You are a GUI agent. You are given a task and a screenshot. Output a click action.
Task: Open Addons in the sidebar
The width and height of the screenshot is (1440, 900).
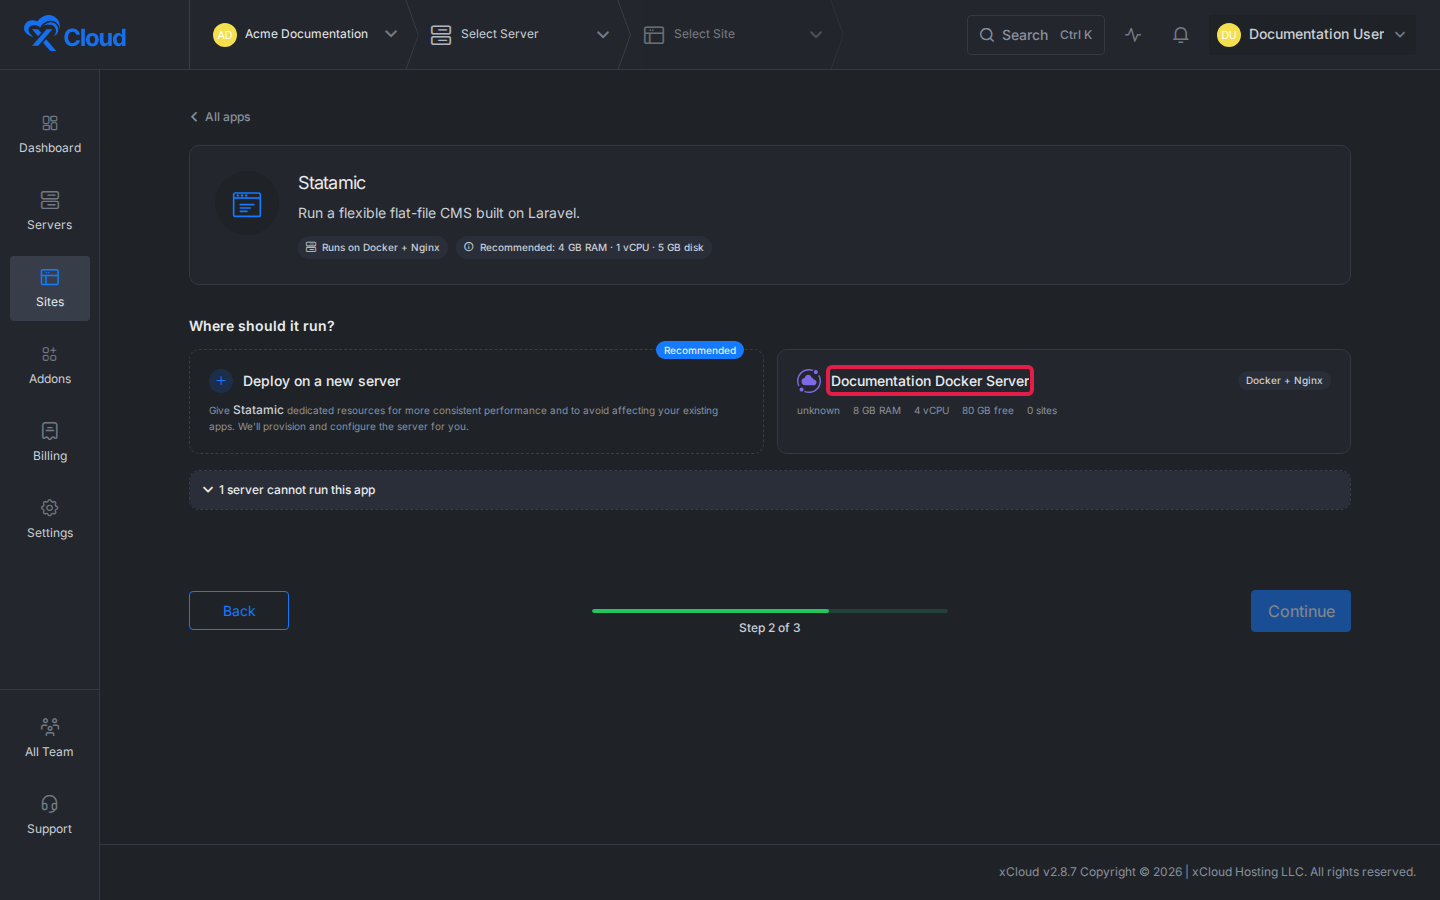(50, 366)
